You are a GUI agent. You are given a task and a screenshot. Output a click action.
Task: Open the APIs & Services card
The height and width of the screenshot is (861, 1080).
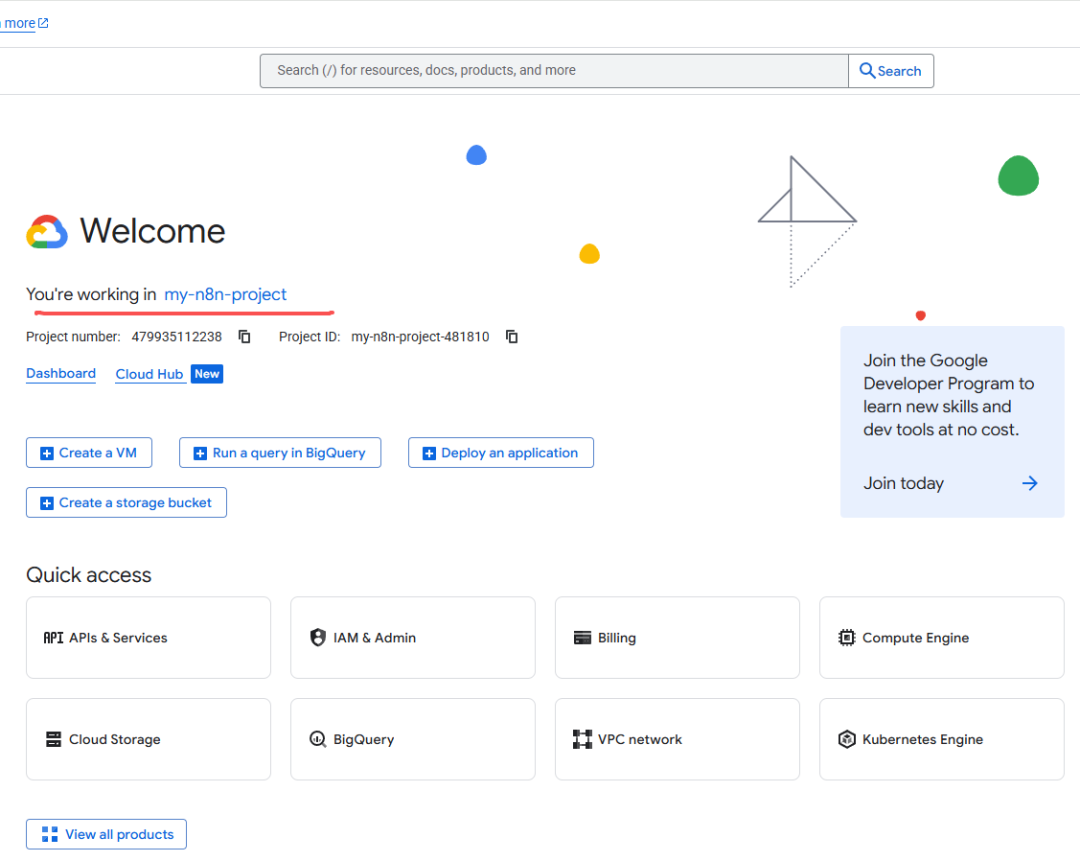148,638
